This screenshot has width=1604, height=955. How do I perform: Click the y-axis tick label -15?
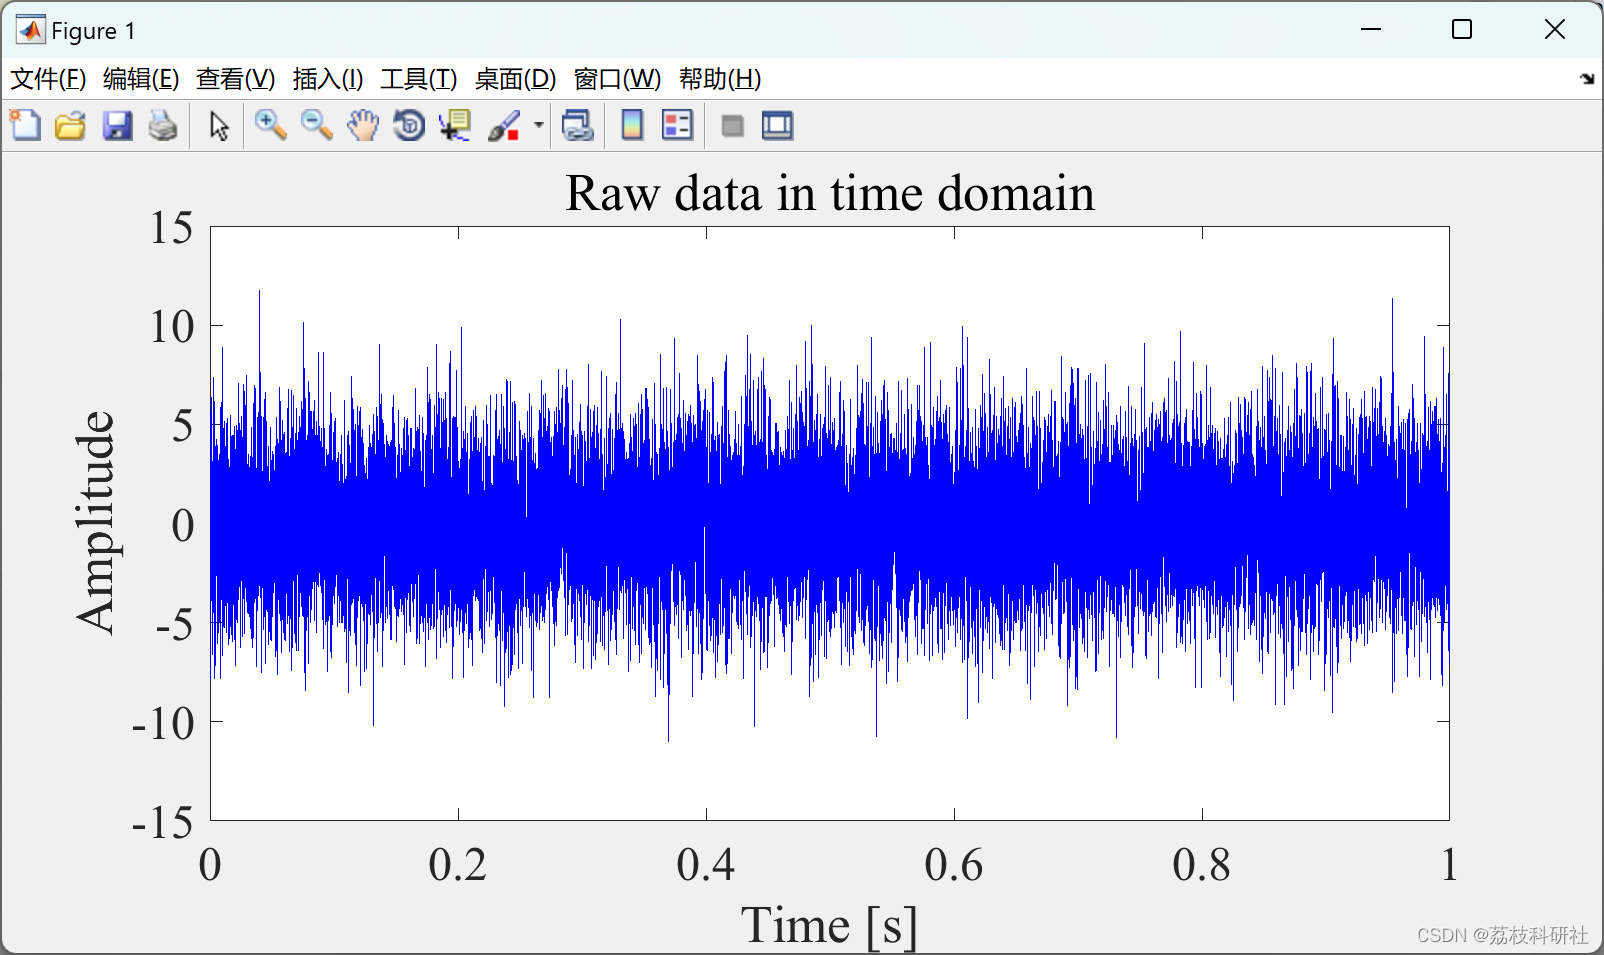163,823
